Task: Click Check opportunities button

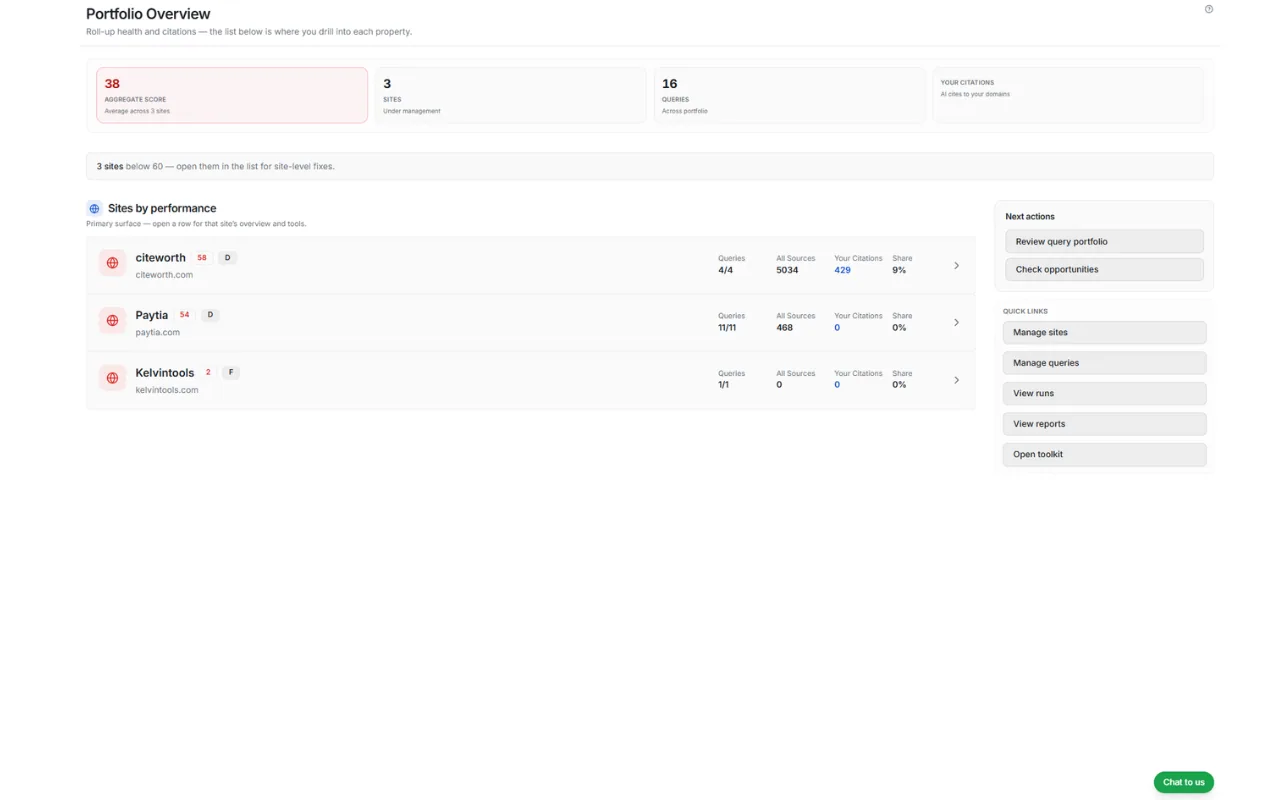Action: (x=1104, y=269)
